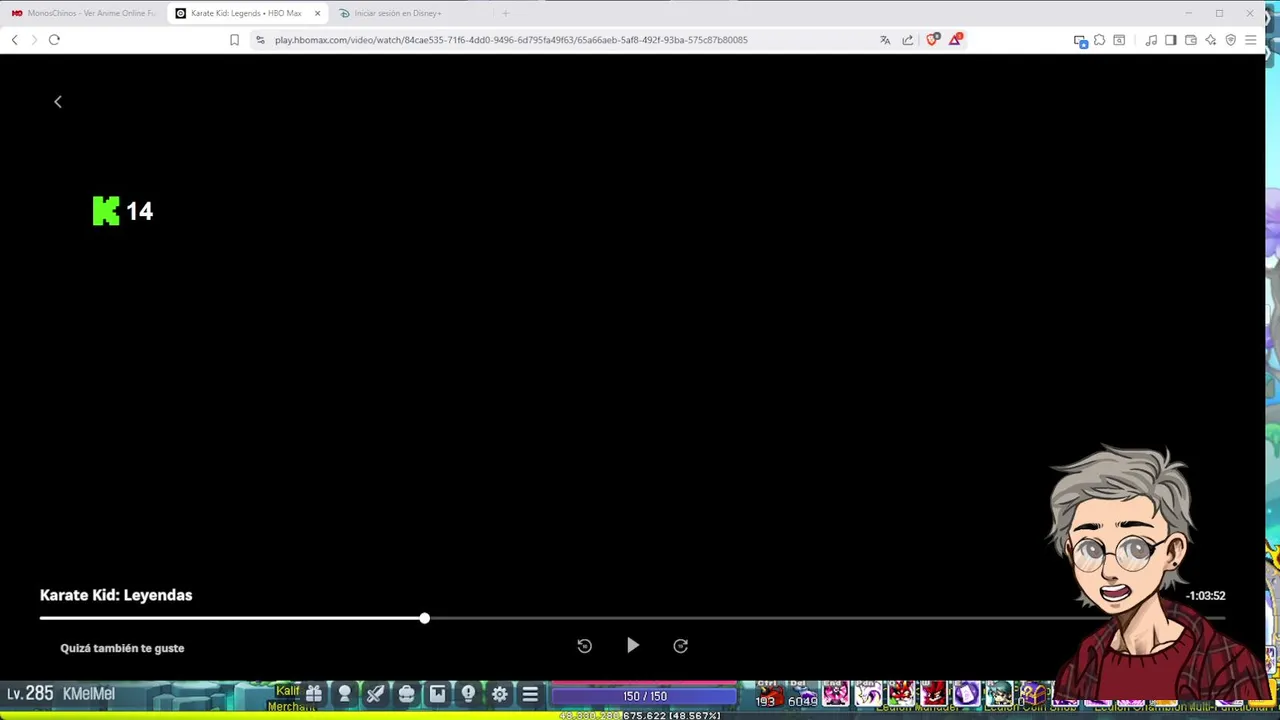Rewind the video ten seconds
The height and width of the screenshot is (720, 1280).
(585, 646)
